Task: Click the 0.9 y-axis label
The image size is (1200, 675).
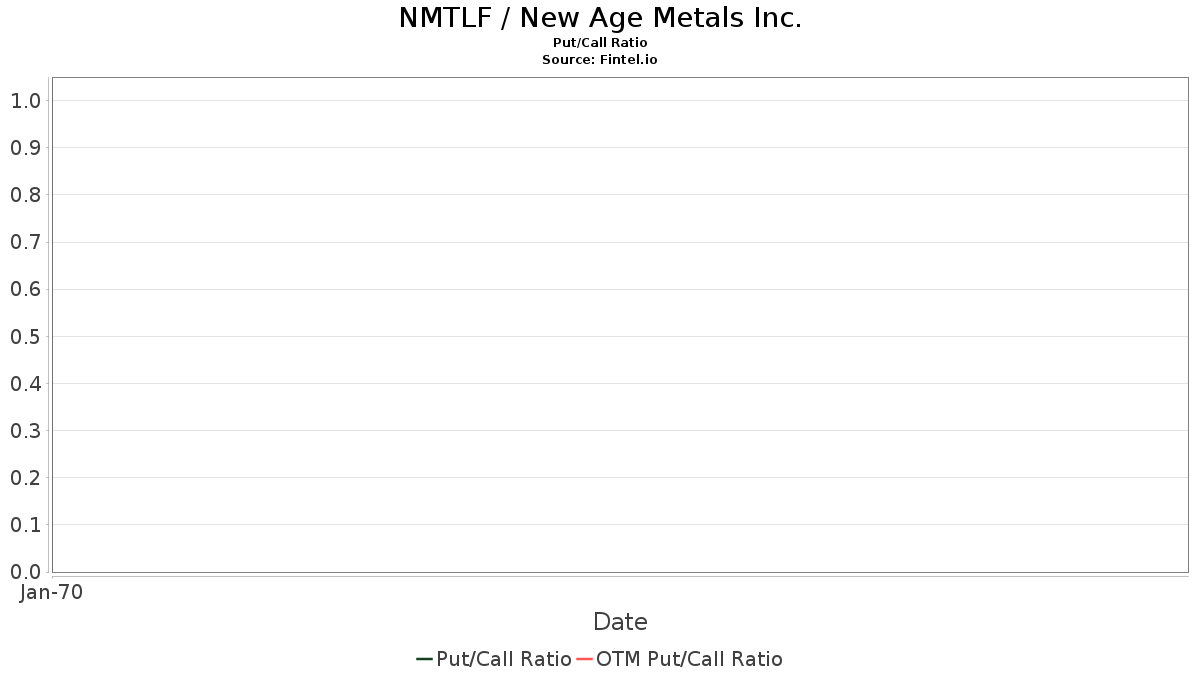Action: click(x=26, y=148)
